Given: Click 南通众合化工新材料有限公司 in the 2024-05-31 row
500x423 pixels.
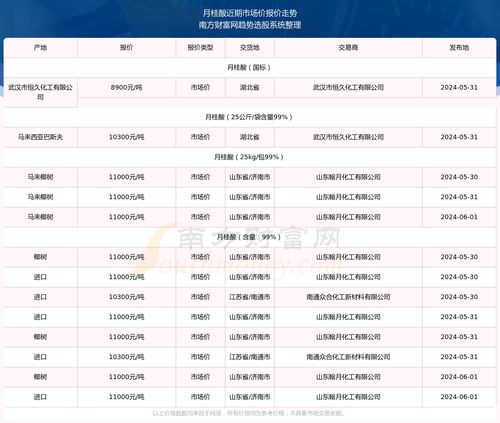Looking at the screenshot, I should pyautogui.click(x=348, y=357).
